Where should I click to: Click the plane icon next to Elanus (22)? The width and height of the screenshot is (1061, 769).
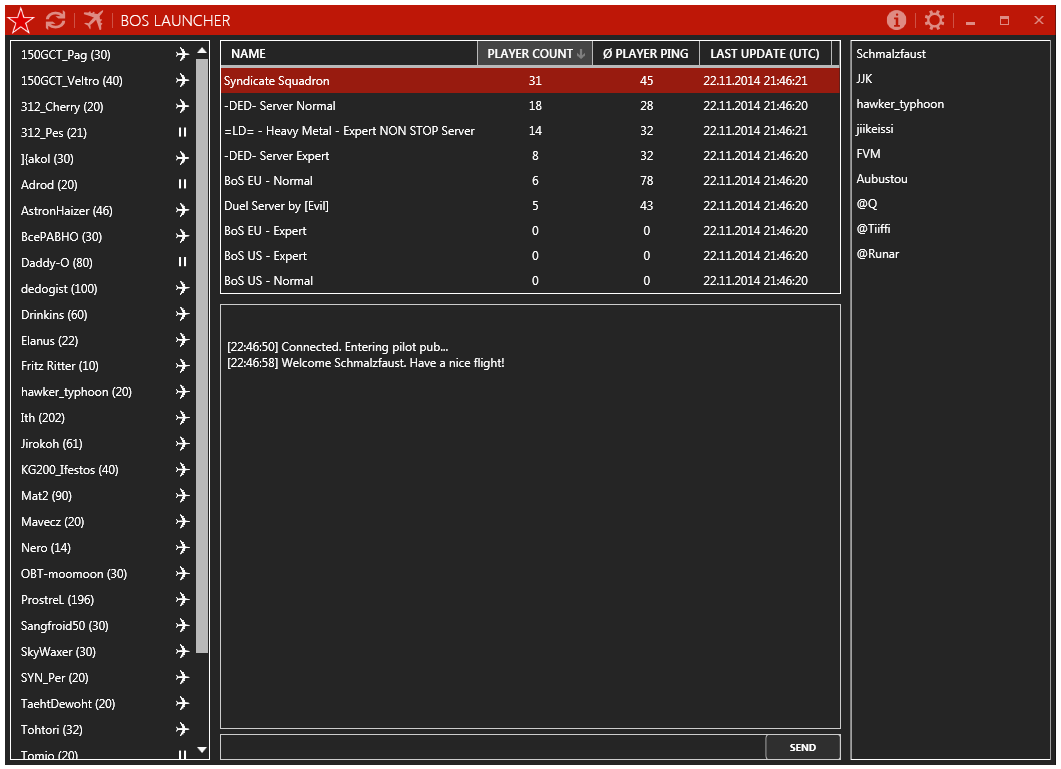click(182, 340)
